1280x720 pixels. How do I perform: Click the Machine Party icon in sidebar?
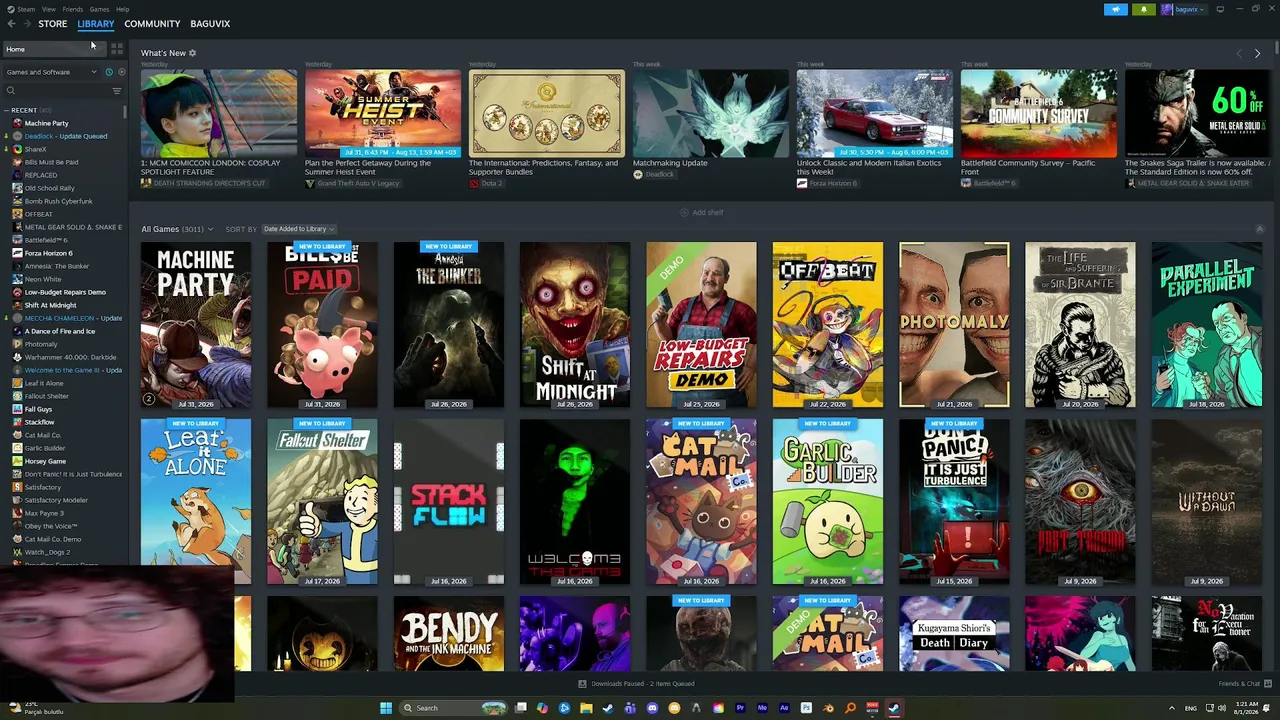point(17,123)
